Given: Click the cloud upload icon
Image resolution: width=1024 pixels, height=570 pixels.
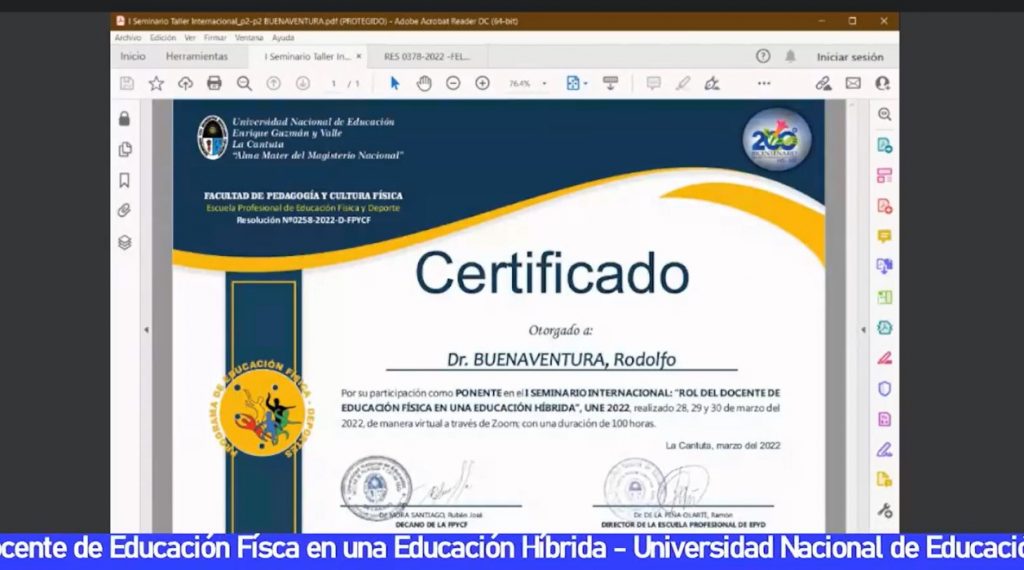Looking at the screenshot, I should click(185, 84).
